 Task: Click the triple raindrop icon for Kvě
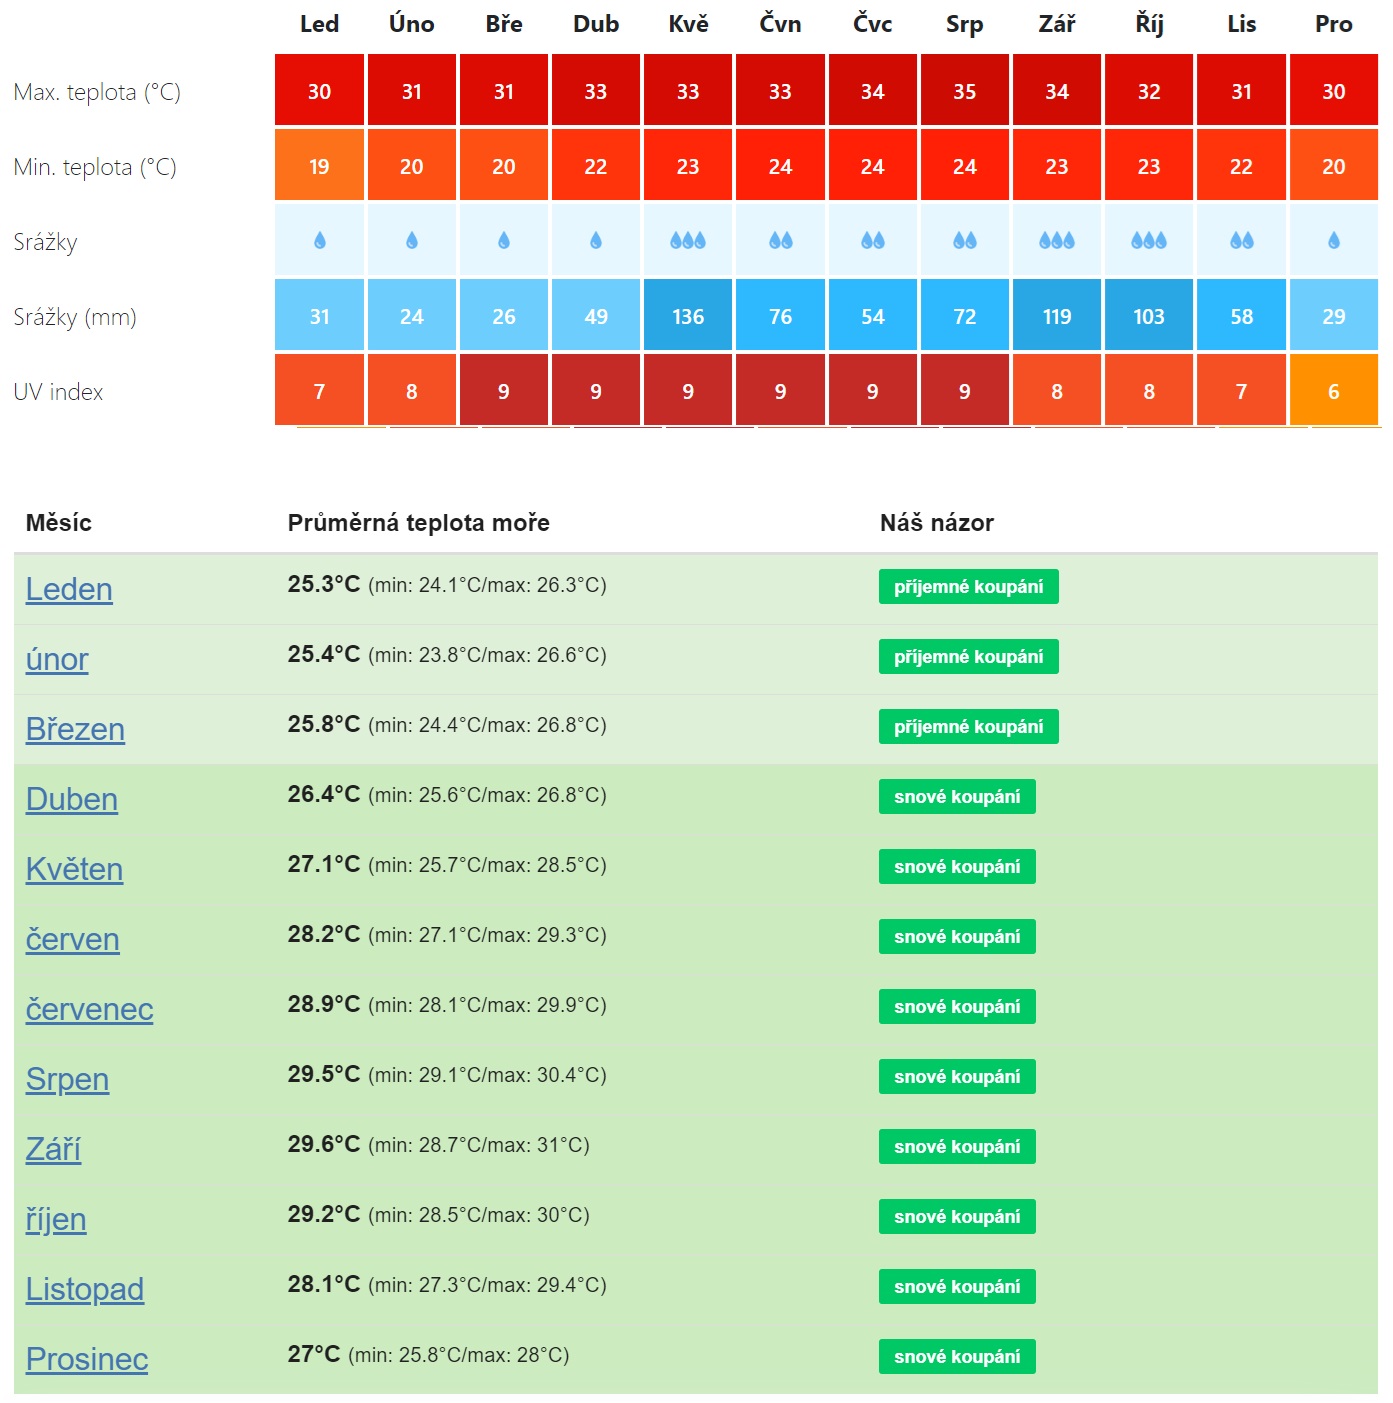click(x=688, y=241)
